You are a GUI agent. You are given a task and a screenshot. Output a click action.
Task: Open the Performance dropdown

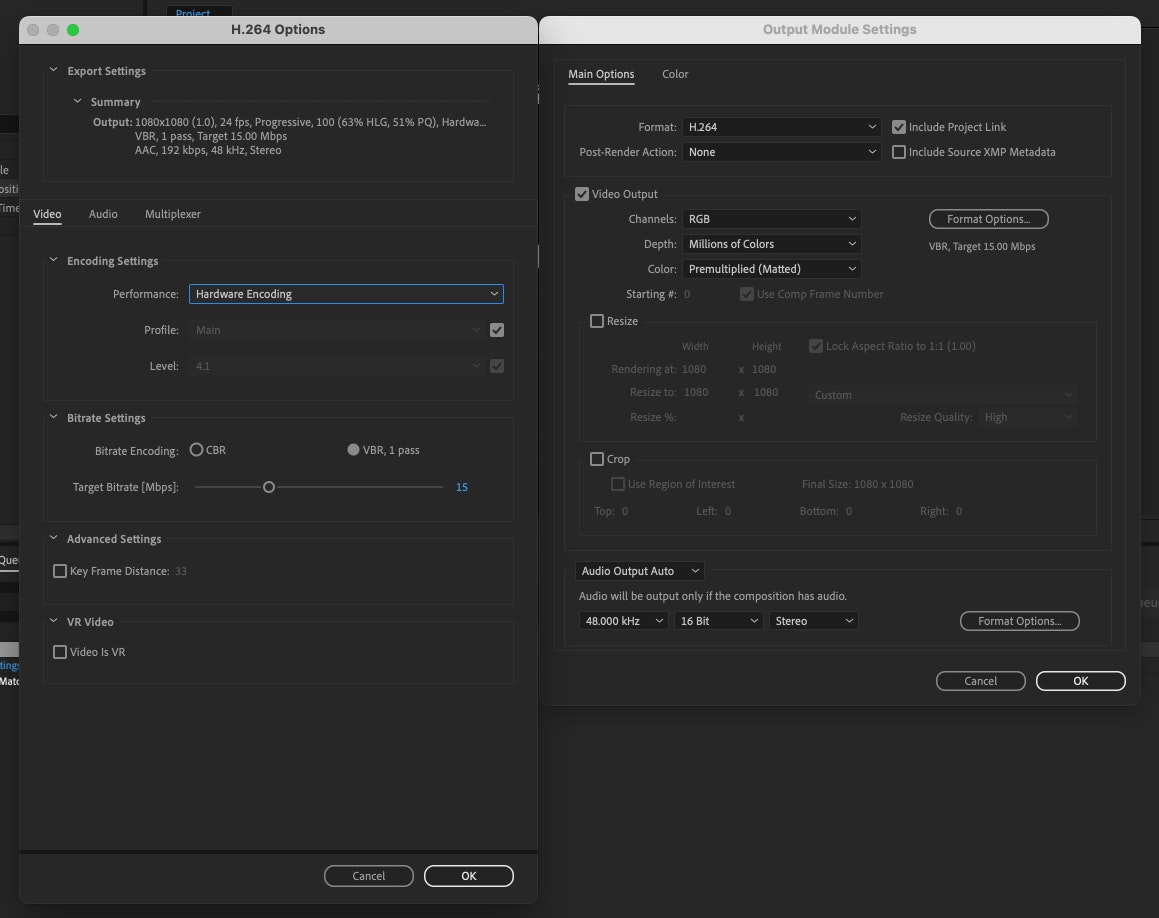(346, 293)
